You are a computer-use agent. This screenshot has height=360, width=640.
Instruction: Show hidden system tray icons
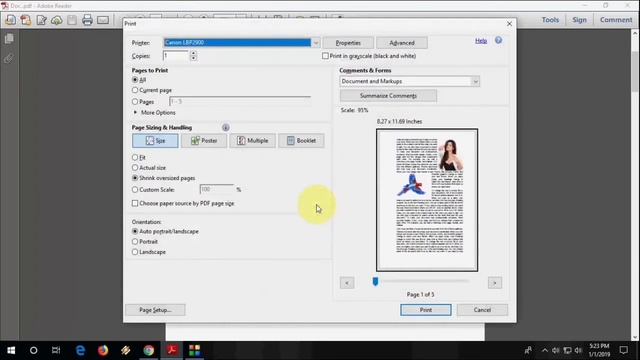tap(544, 350)
